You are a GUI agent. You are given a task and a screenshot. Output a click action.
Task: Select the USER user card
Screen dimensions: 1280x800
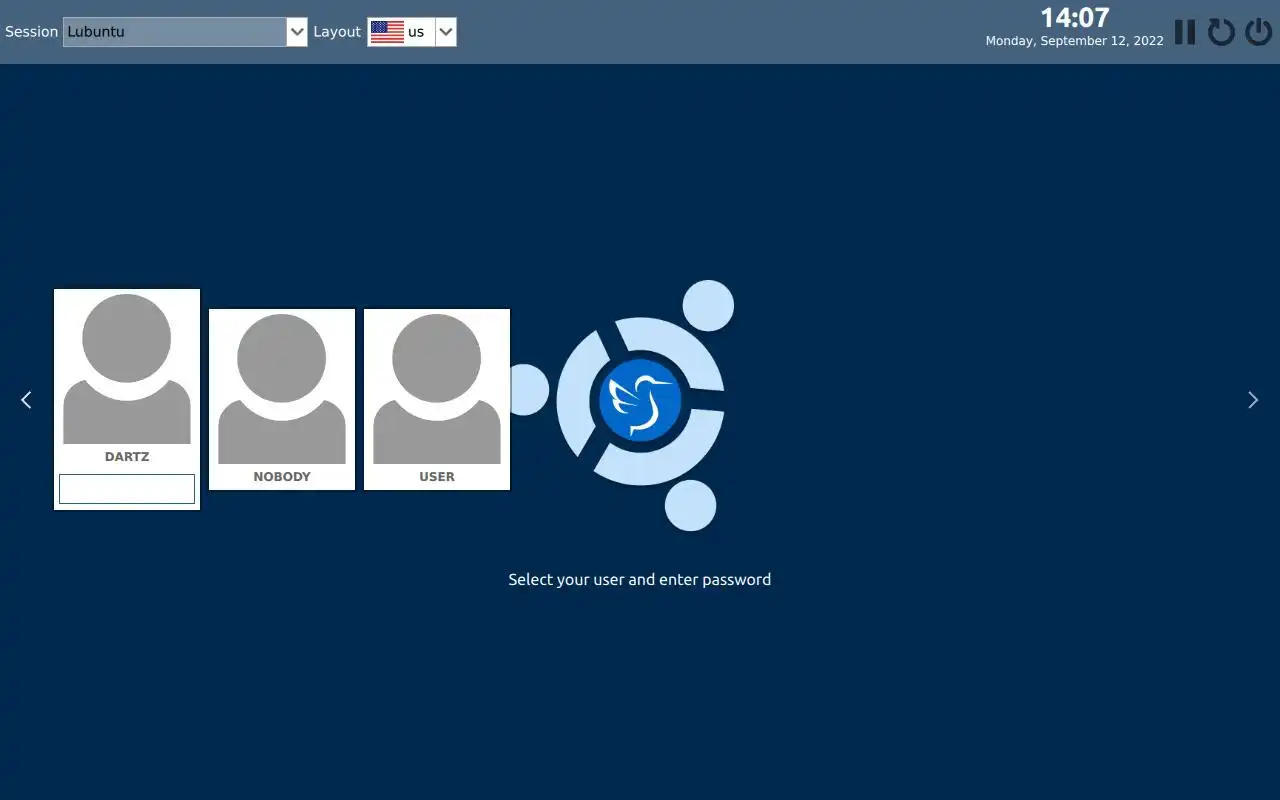(x=437, y=399)
